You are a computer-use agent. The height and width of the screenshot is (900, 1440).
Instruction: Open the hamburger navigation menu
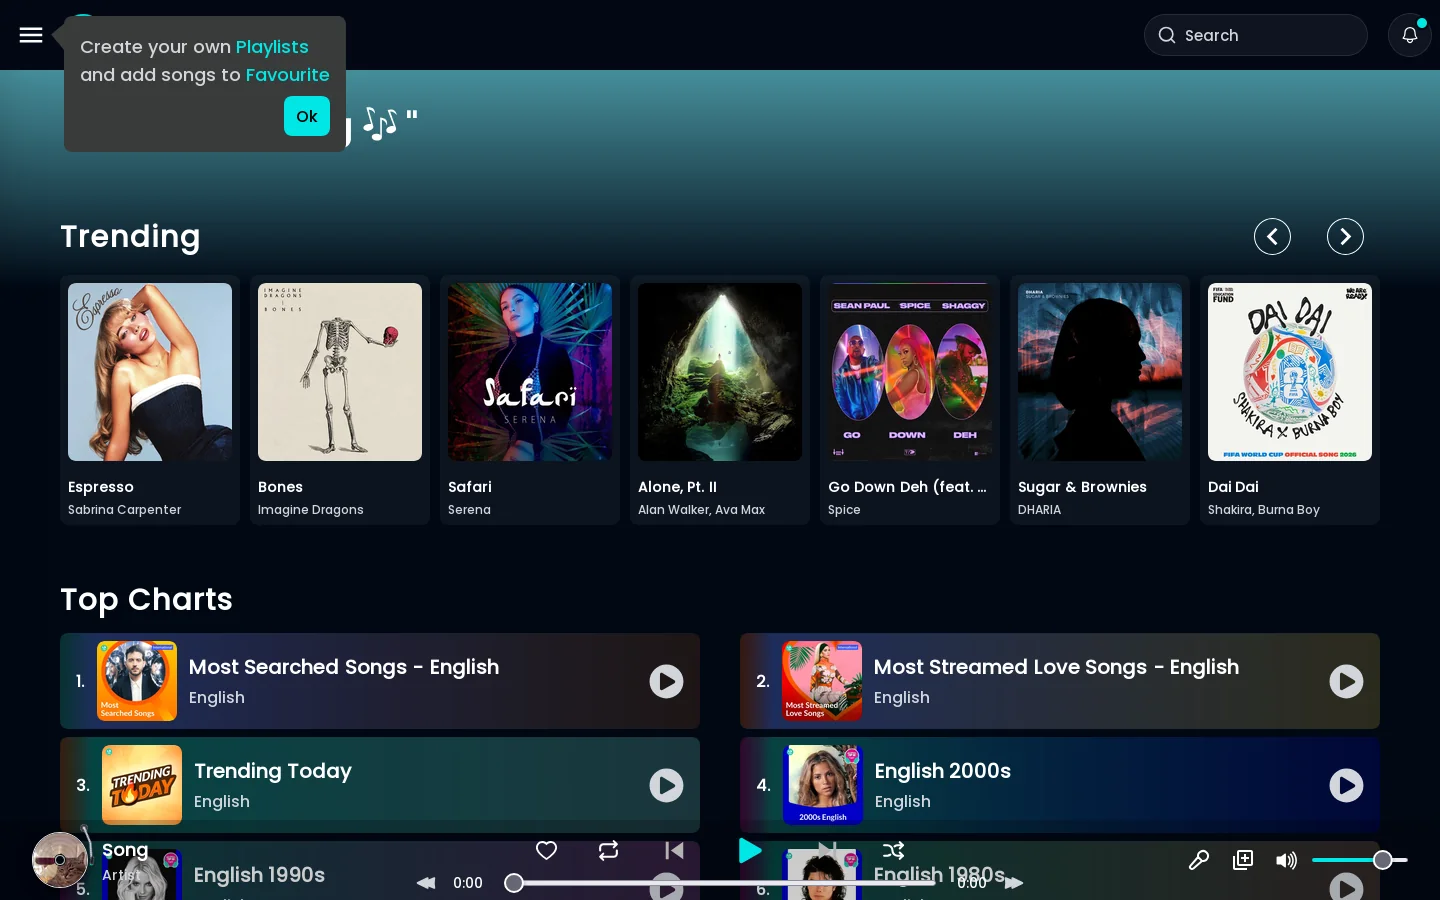click(x=31, y=35)
